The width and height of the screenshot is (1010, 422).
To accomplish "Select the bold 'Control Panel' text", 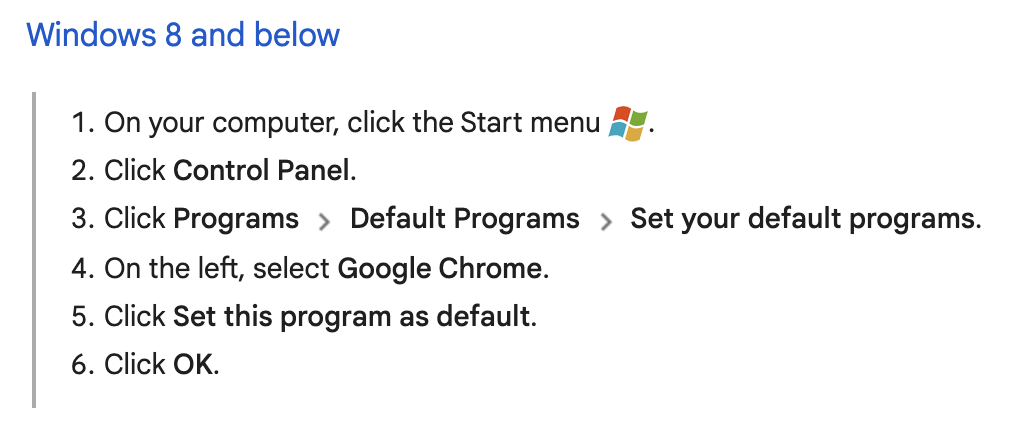I will pyautogui.click(x=262, y=171).
